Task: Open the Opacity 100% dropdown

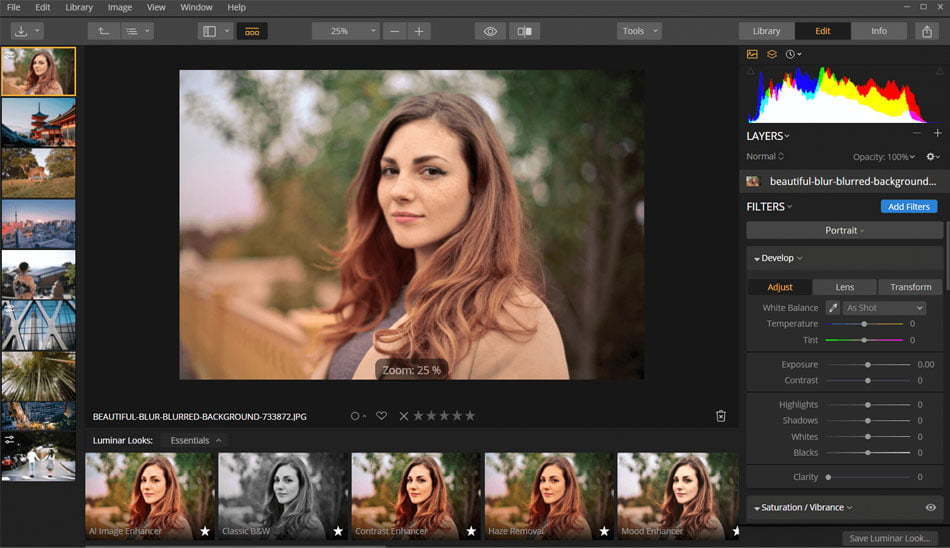Action: 884,157
